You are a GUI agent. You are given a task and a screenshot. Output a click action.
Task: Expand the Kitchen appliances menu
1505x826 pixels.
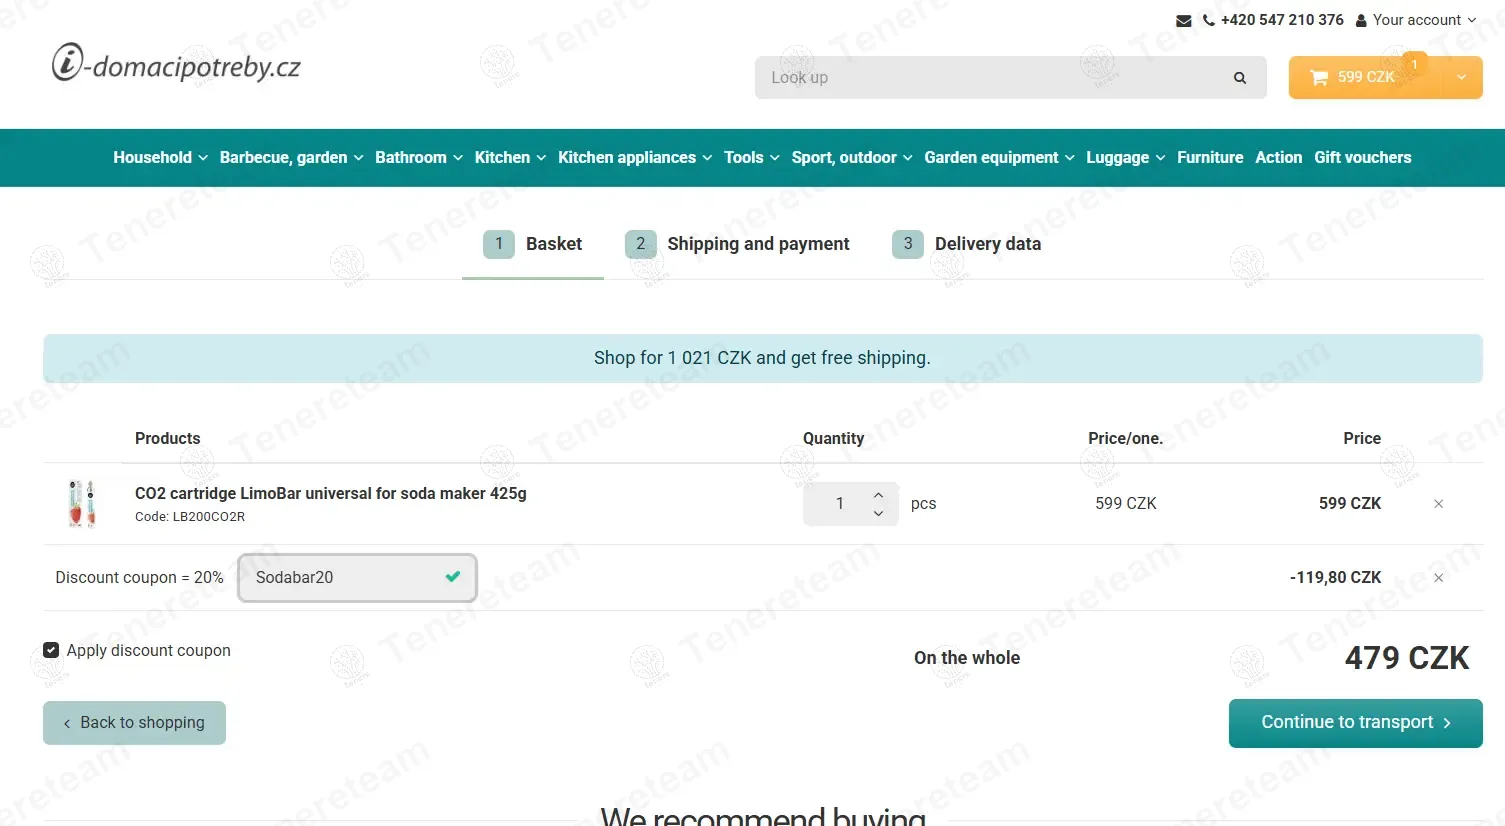(x=635, y=158)
